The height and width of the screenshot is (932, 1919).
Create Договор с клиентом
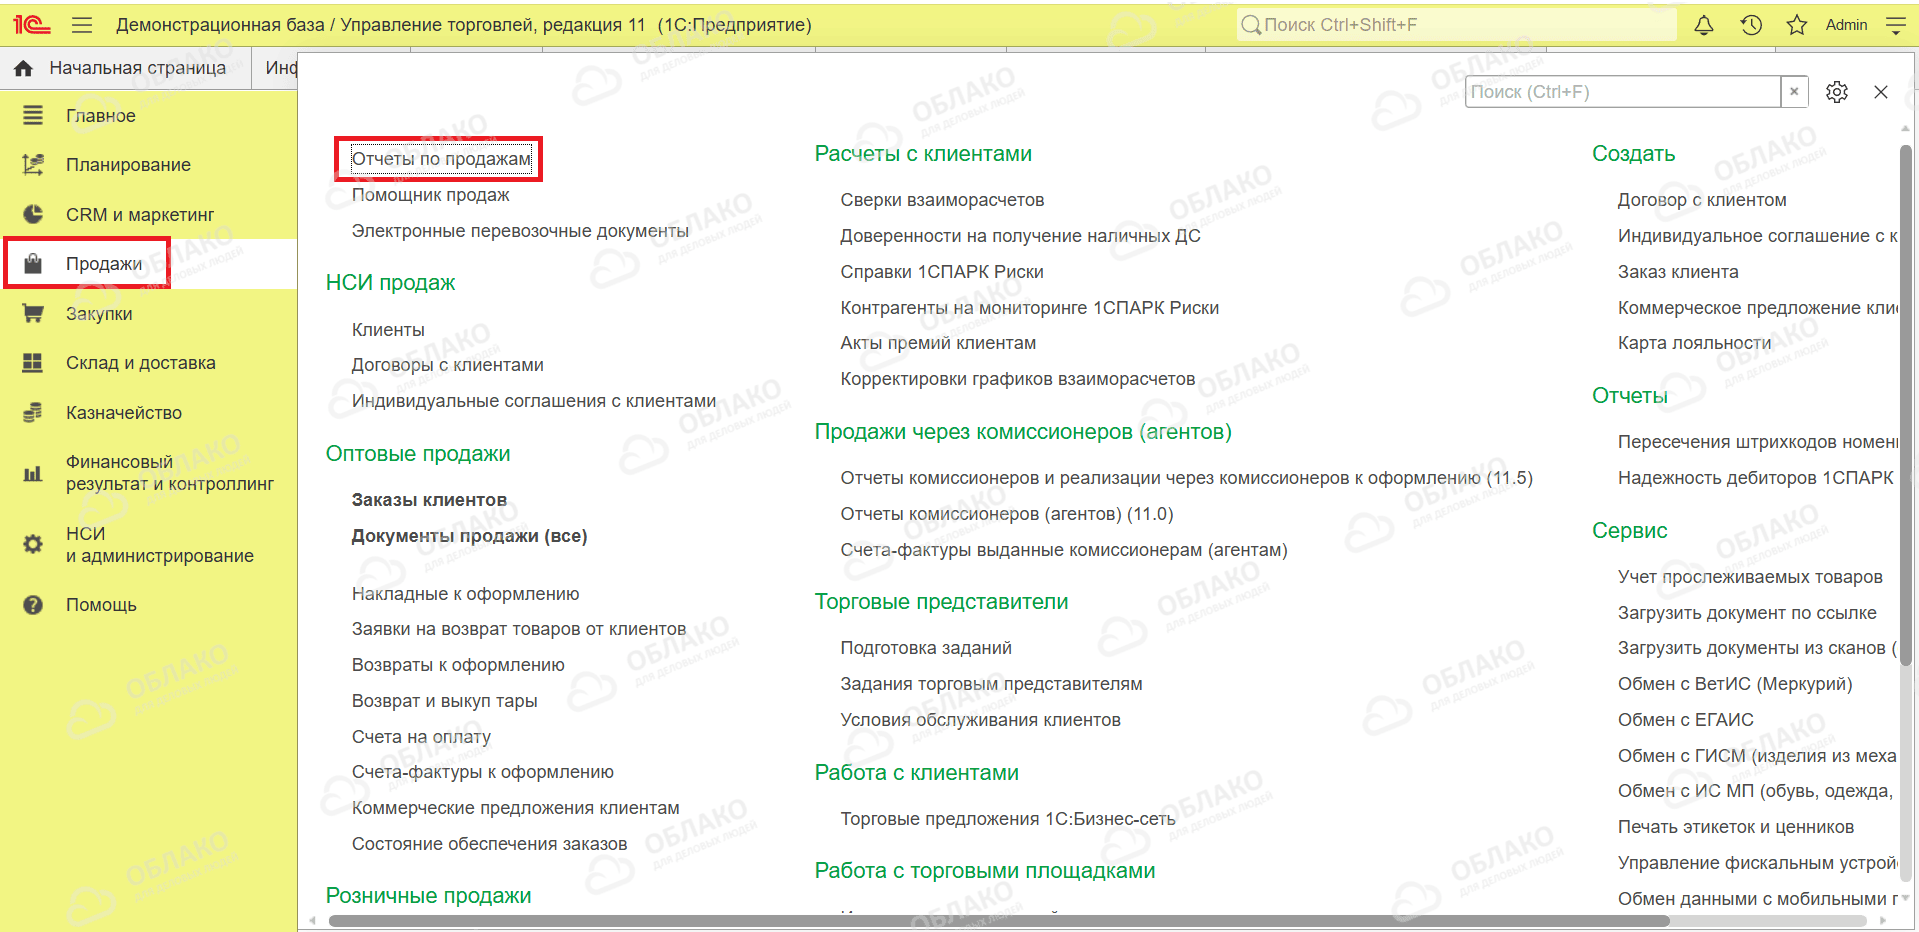1702,200
